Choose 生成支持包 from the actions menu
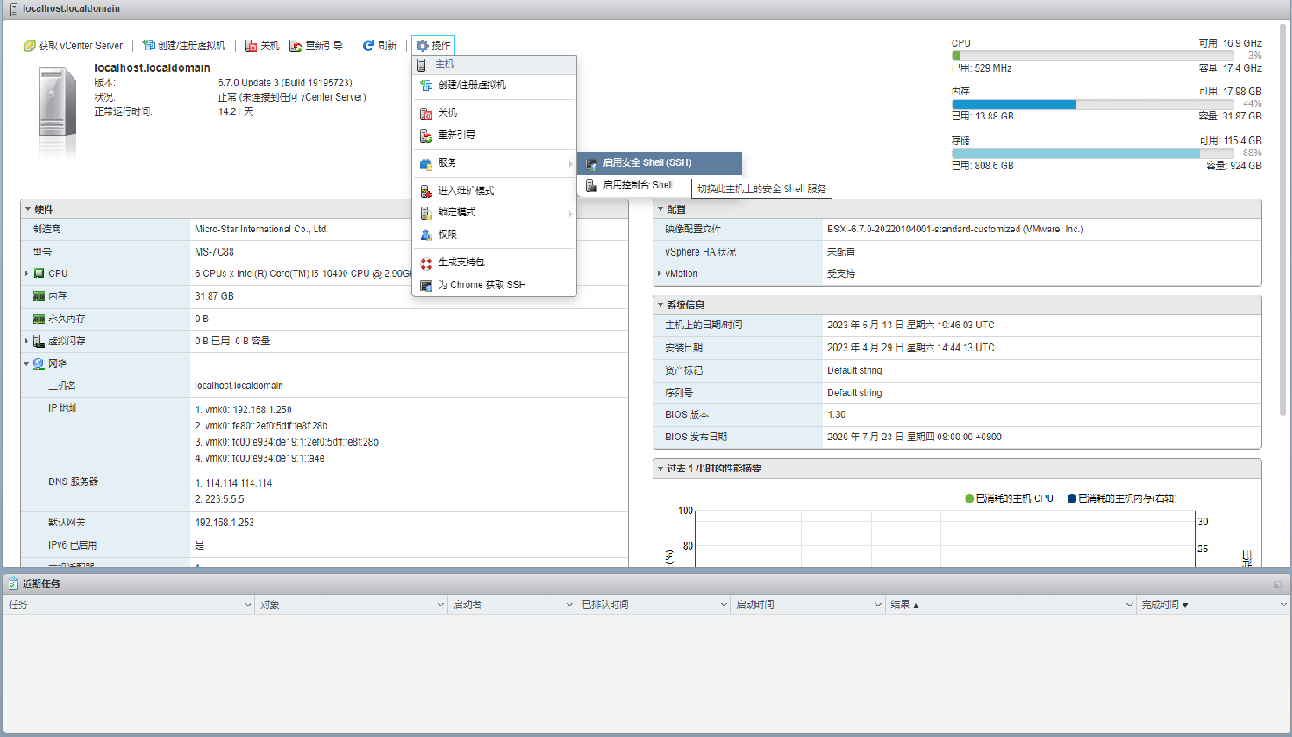Screen dimensions: 1292x737 [x=494, y=262]
